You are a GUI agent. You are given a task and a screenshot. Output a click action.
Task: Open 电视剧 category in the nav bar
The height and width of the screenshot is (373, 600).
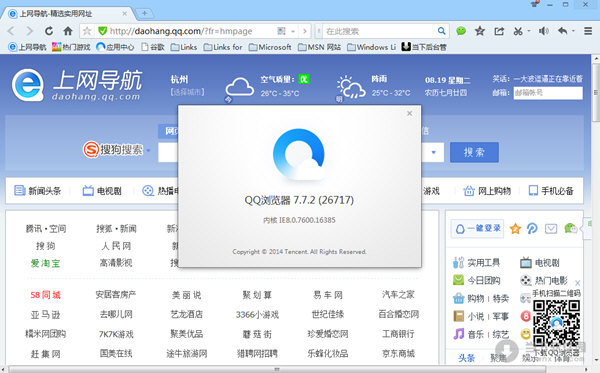click(x=102, y=191)
